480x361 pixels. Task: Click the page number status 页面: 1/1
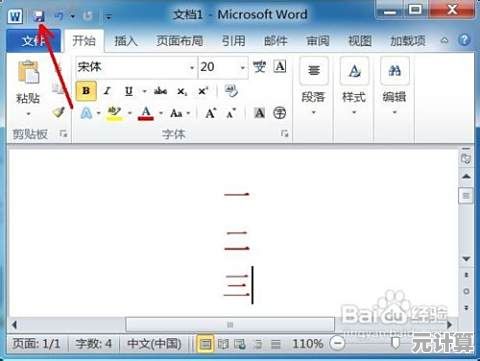click(x=36, y=343)
